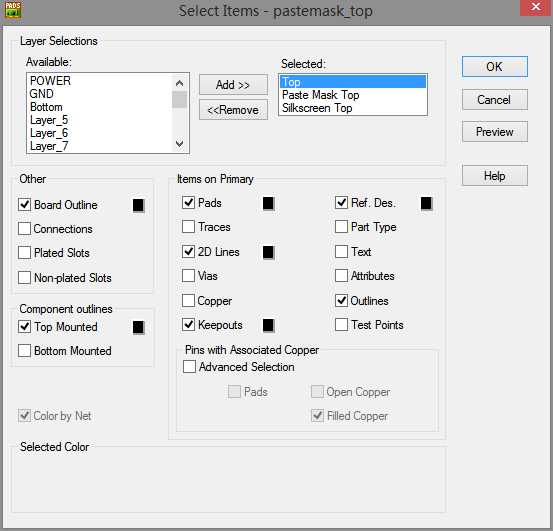Screen dimensions: 553x531
Task: Select Bottom in Available layers list
Action: point(46,107)
